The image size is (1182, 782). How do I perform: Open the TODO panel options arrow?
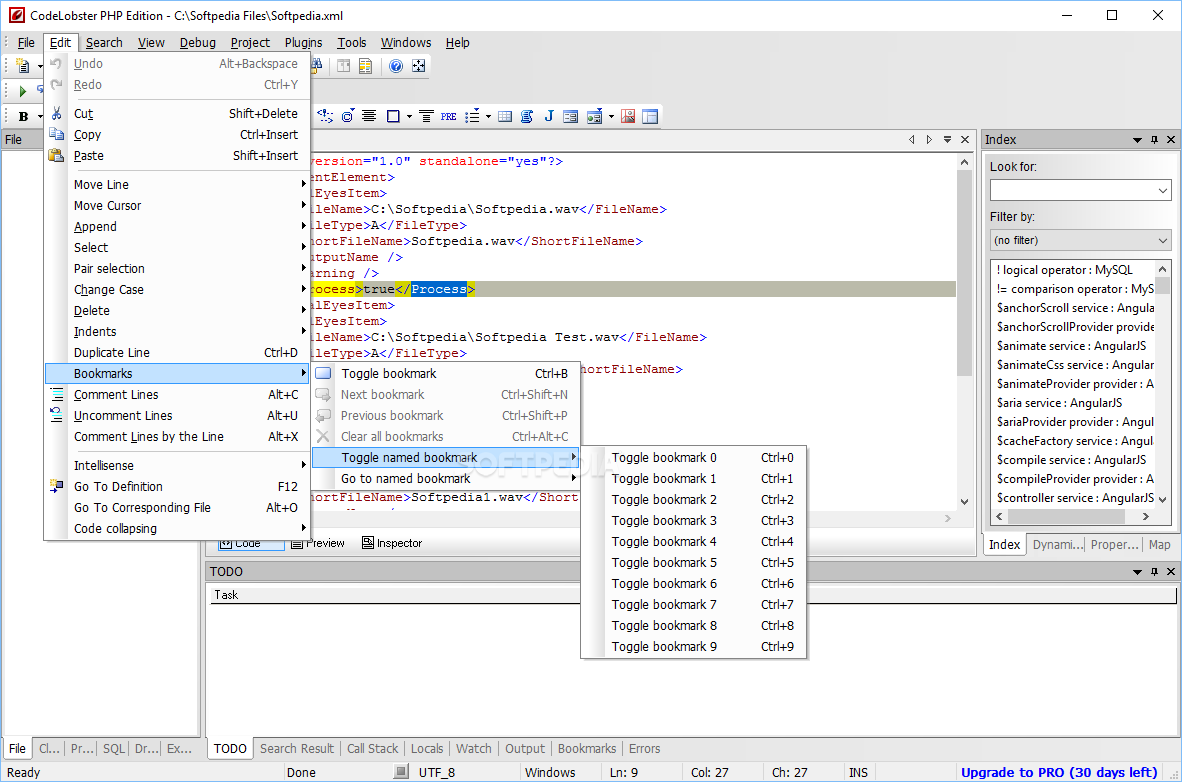click(x=1137, y=572)
